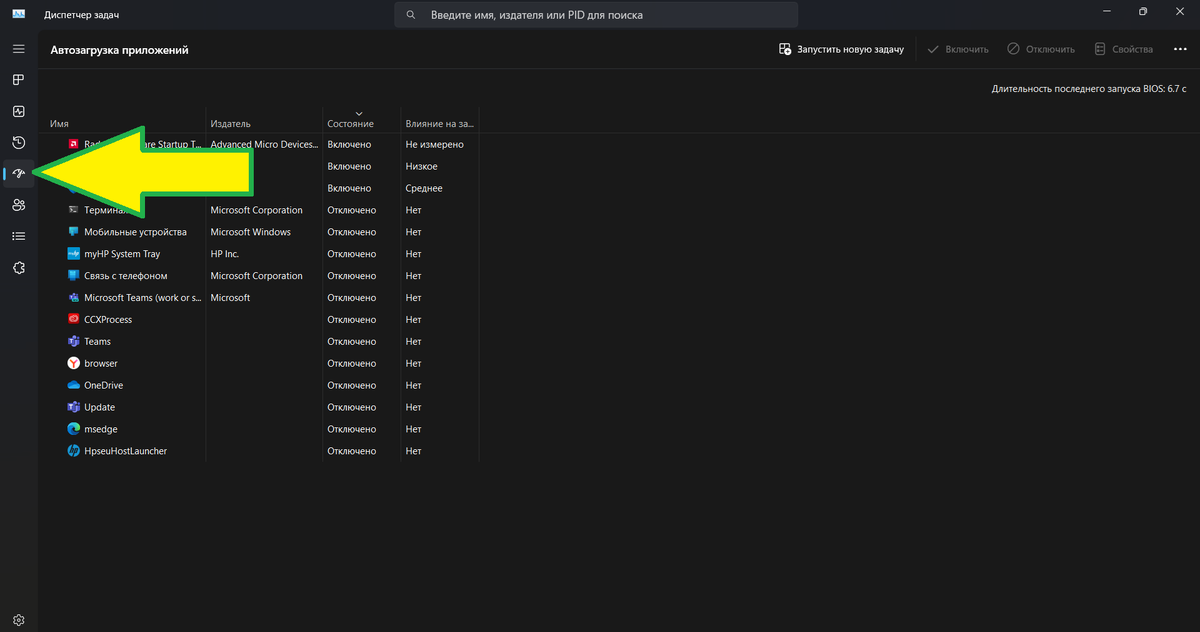
Task: Select Включено status in Radeon Software row
Action: [x=349, y=144]
